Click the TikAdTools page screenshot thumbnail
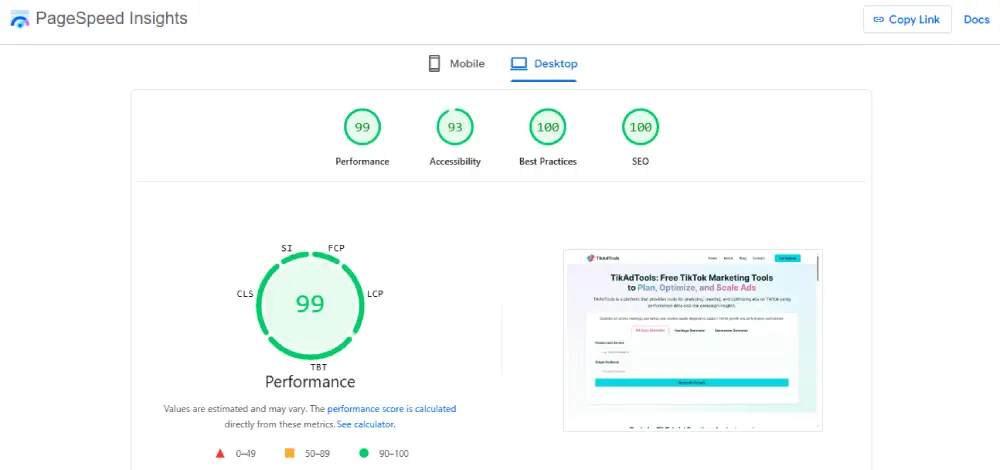The image size is (1000, 470). pos(693,340)
